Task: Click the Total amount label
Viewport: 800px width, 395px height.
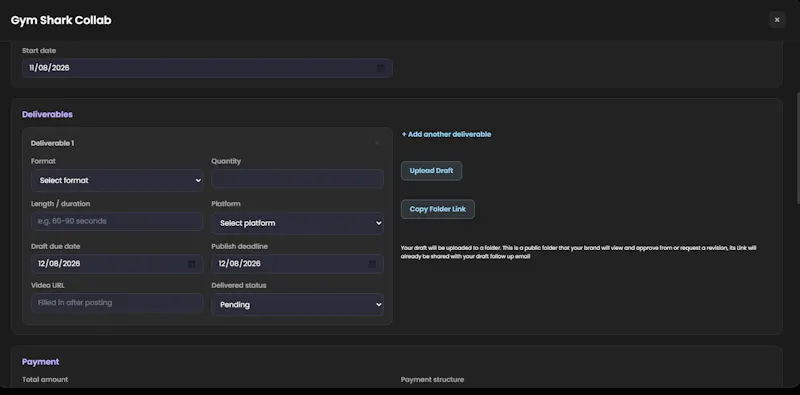Action: [45, 380]
